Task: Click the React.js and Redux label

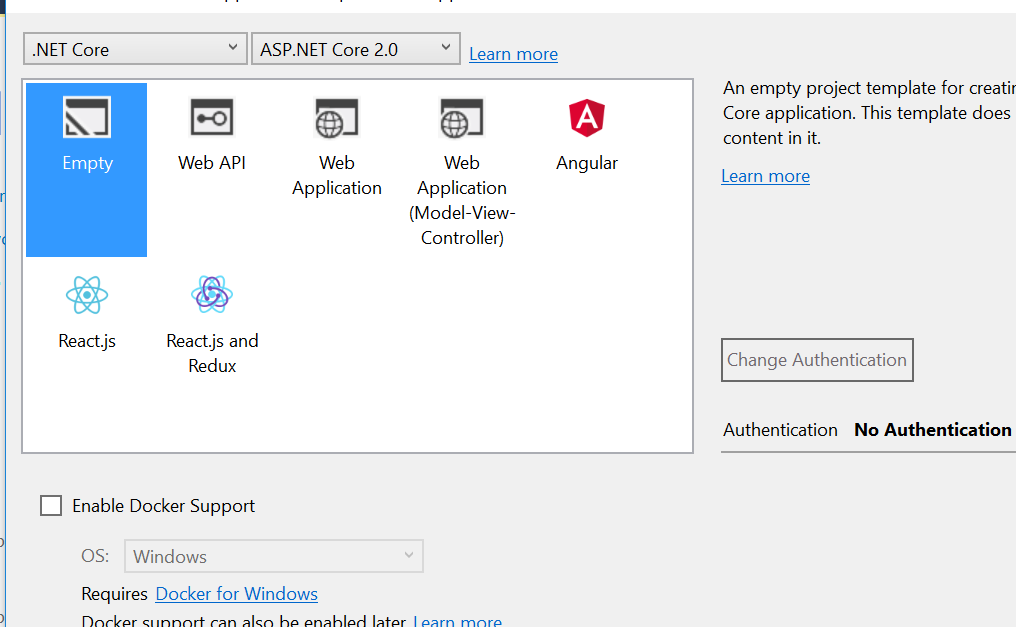Action: [212, 353]
